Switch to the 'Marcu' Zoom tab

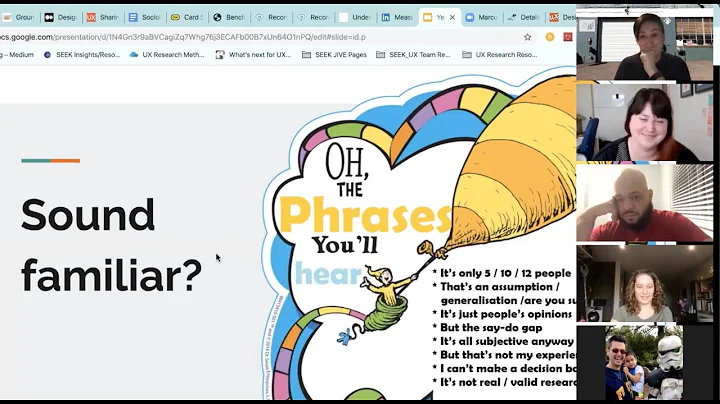(x=481, y=17)
